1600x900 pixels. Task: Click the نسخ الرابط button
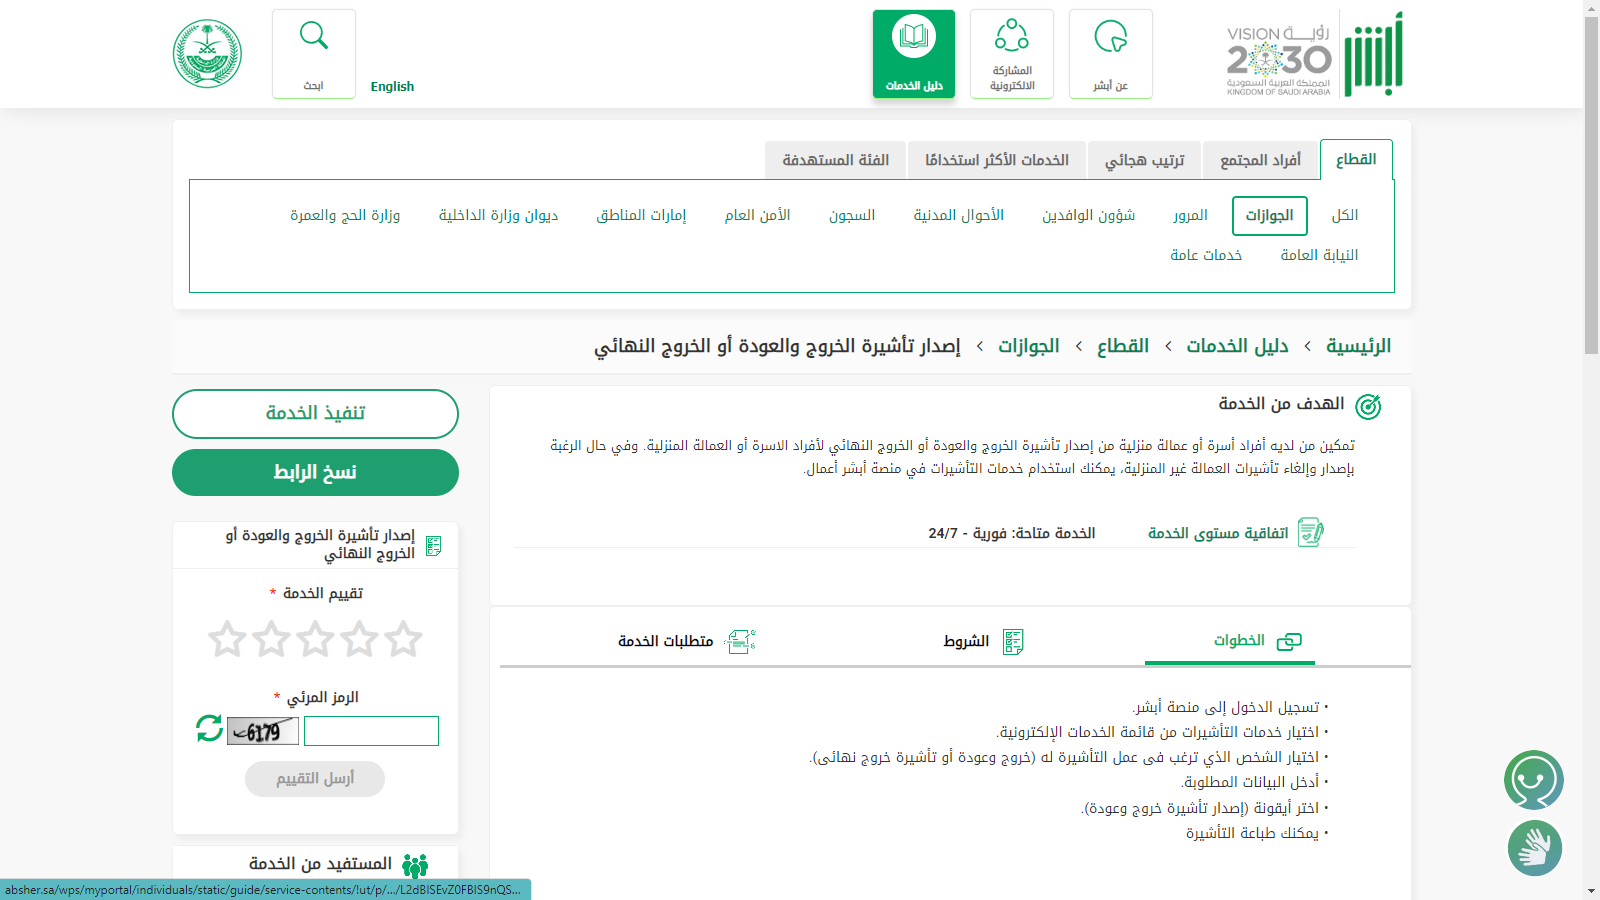315,472
